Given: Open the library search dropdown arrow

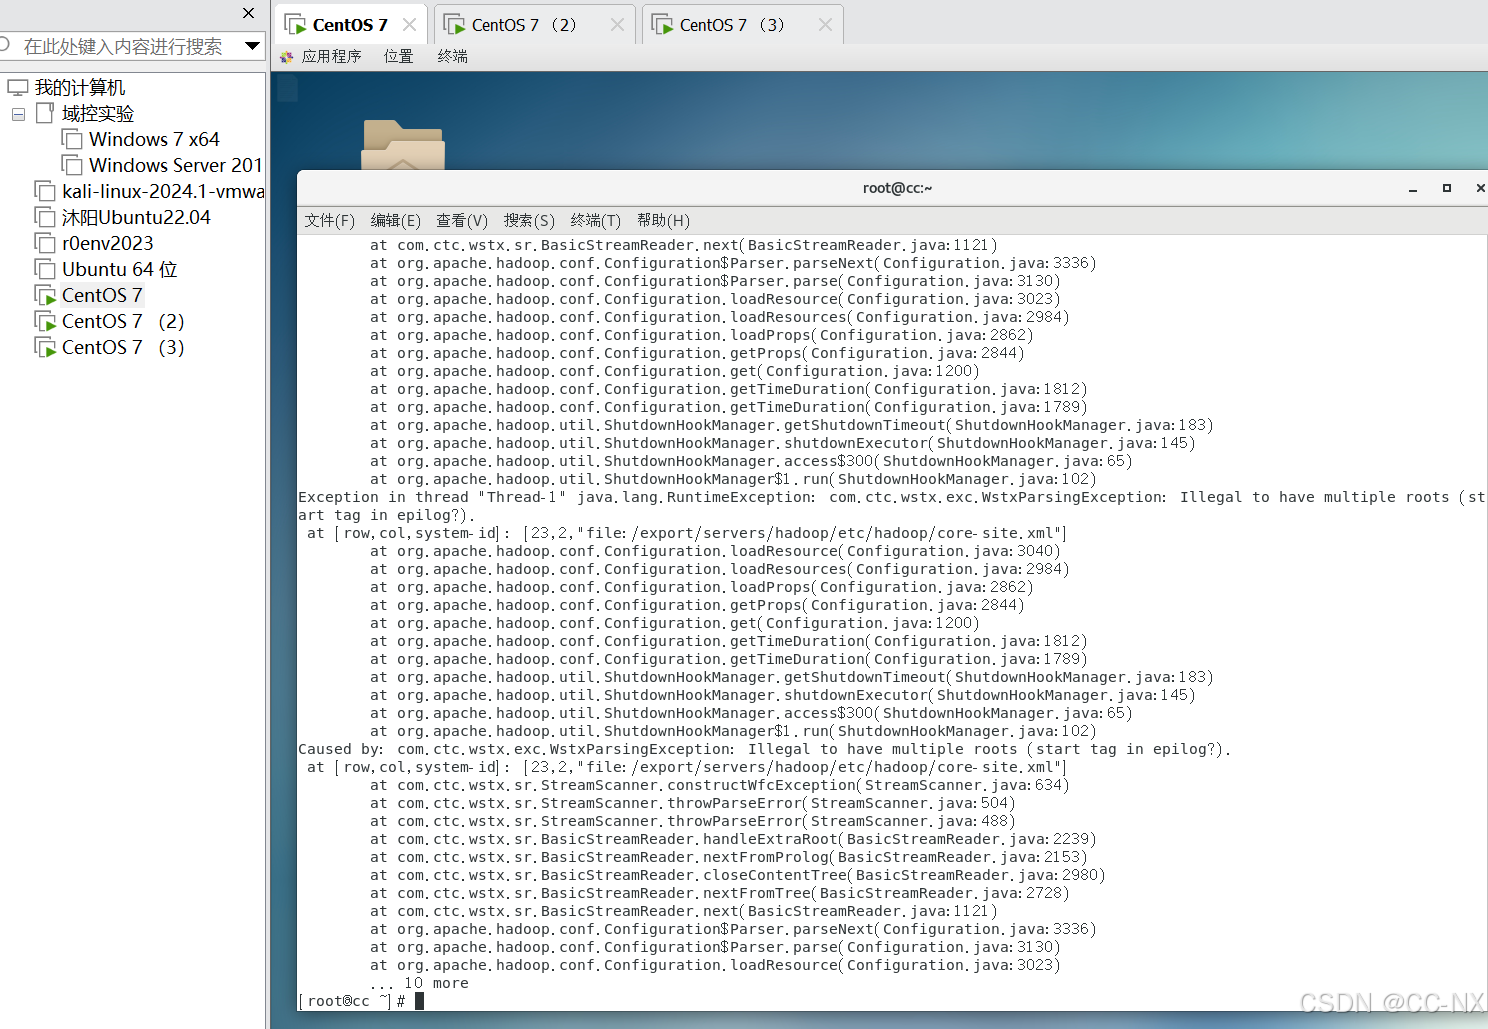Looking at the screenshot, I should [x=252, y=46].
